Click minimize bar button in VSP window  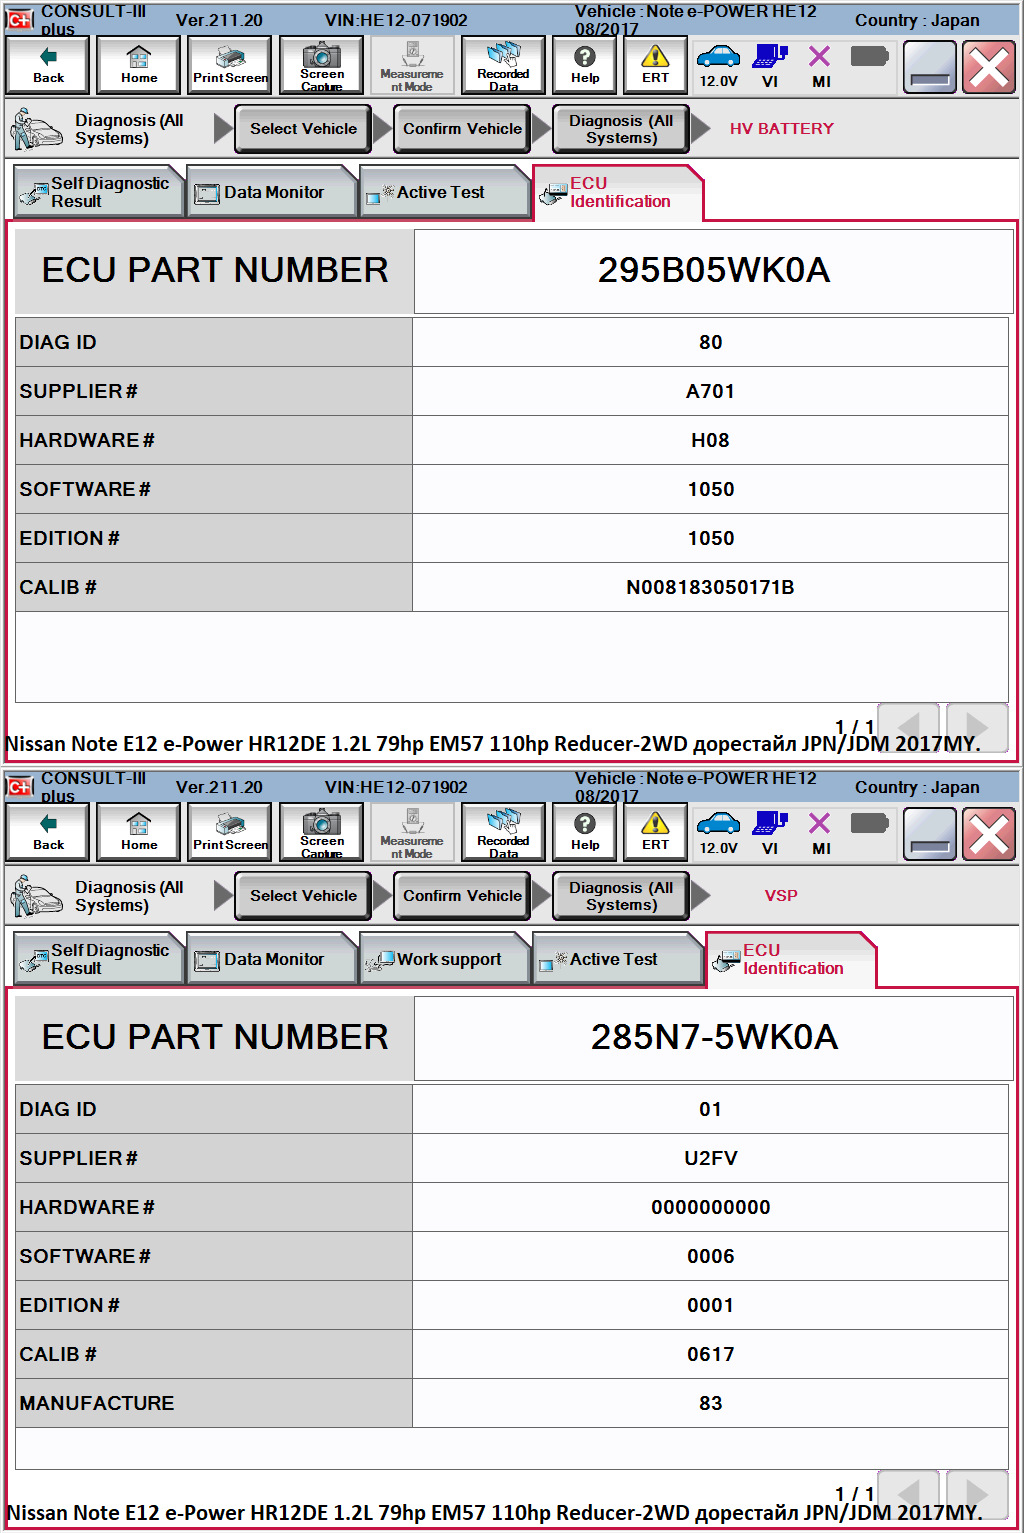[x=929, y=834]
